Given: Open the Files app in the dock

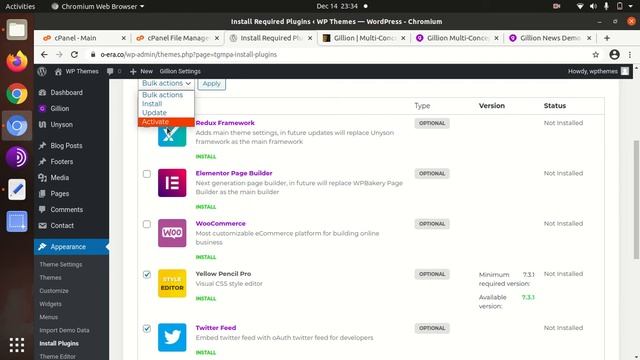Looking at the screenshot, I should tap(17, 30).
